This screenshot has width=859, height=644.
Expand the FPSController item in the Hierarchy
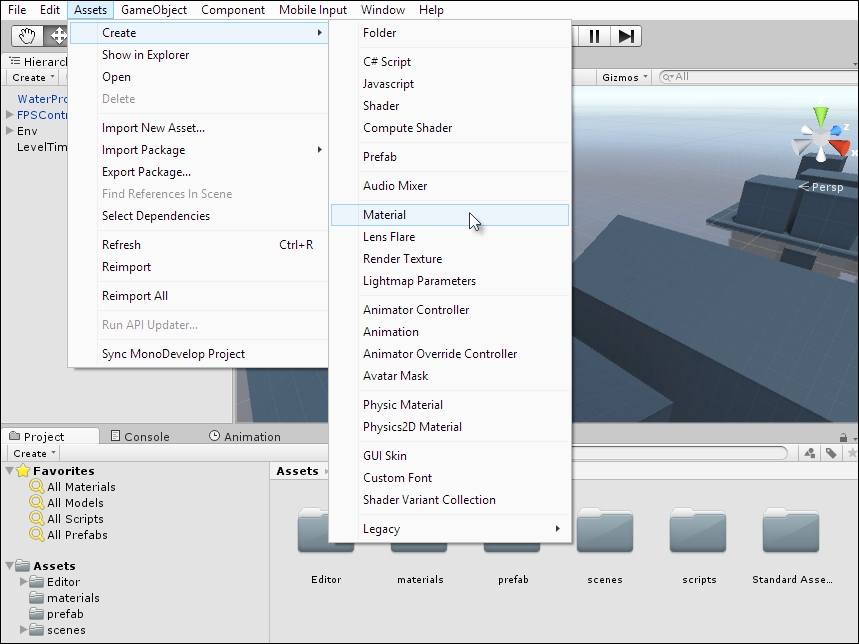coord(8,114)
